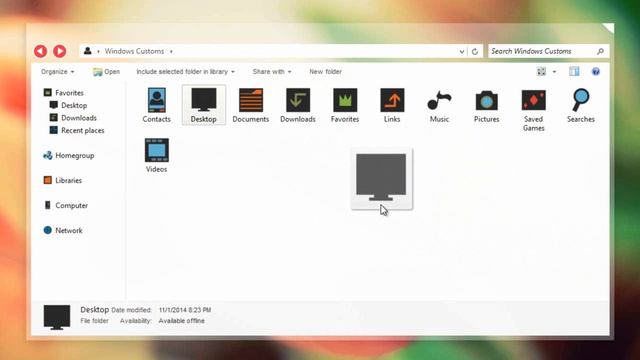Expand the arrow after Windows Customs breadcrumb
The image size is (640, 360).
[x=171, y=51]
